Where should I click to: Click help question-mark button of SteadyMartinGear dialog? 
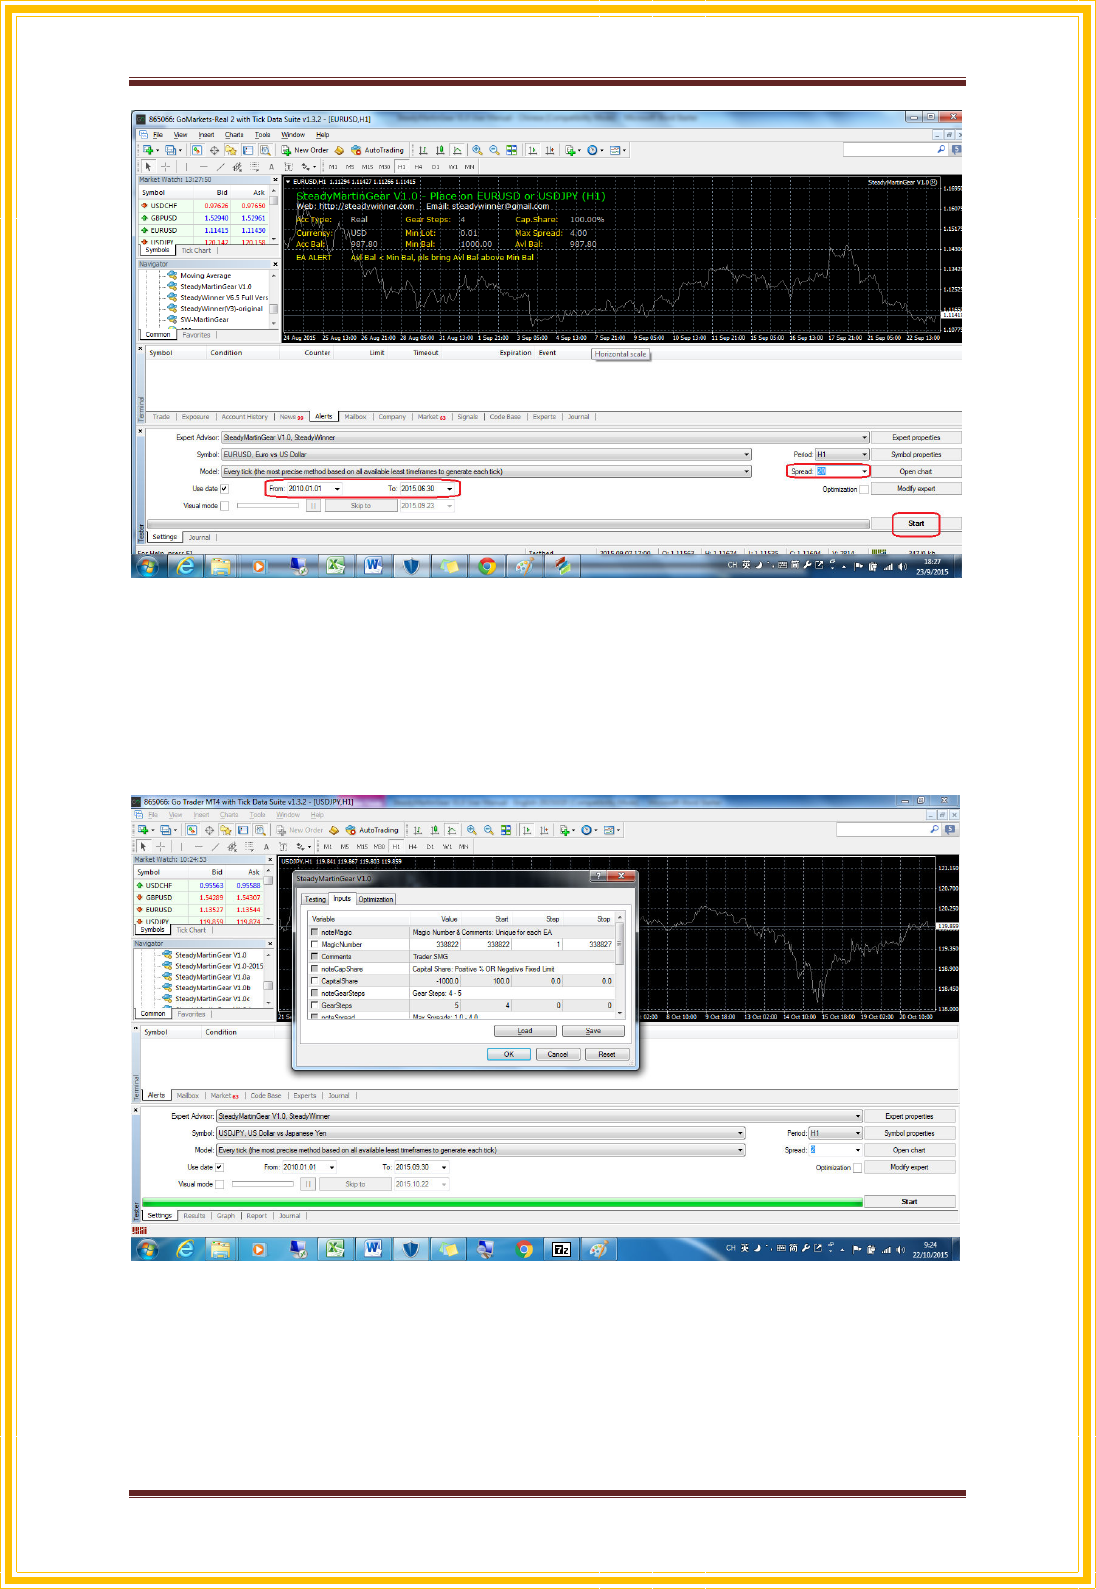[x=599, y=876]
